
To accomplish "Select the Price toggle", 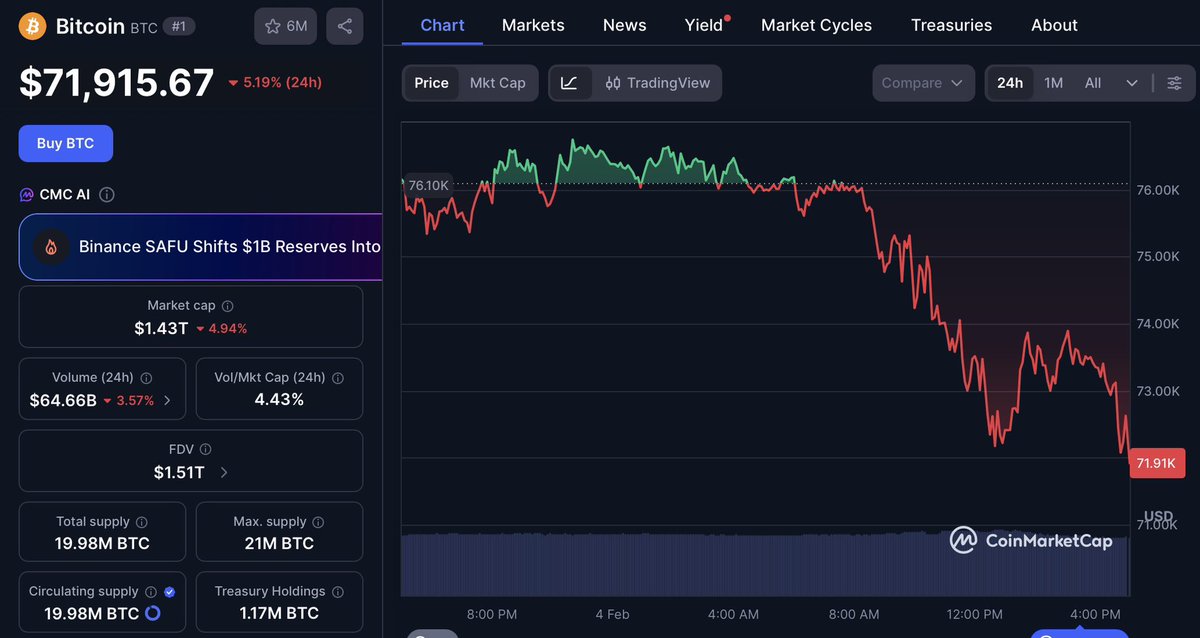I will [x=431, y=83].
